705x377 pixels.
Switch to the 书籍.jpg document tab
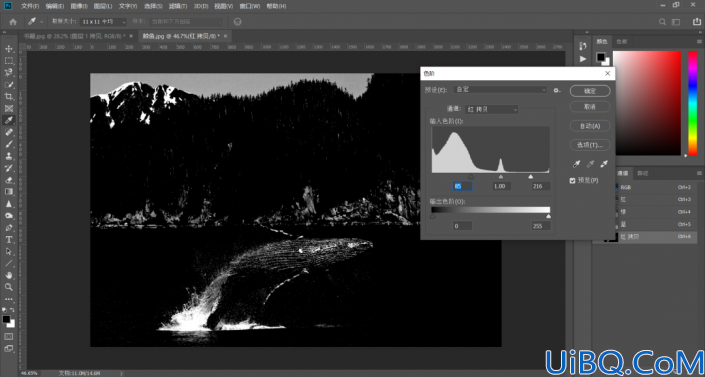point(74,36)
